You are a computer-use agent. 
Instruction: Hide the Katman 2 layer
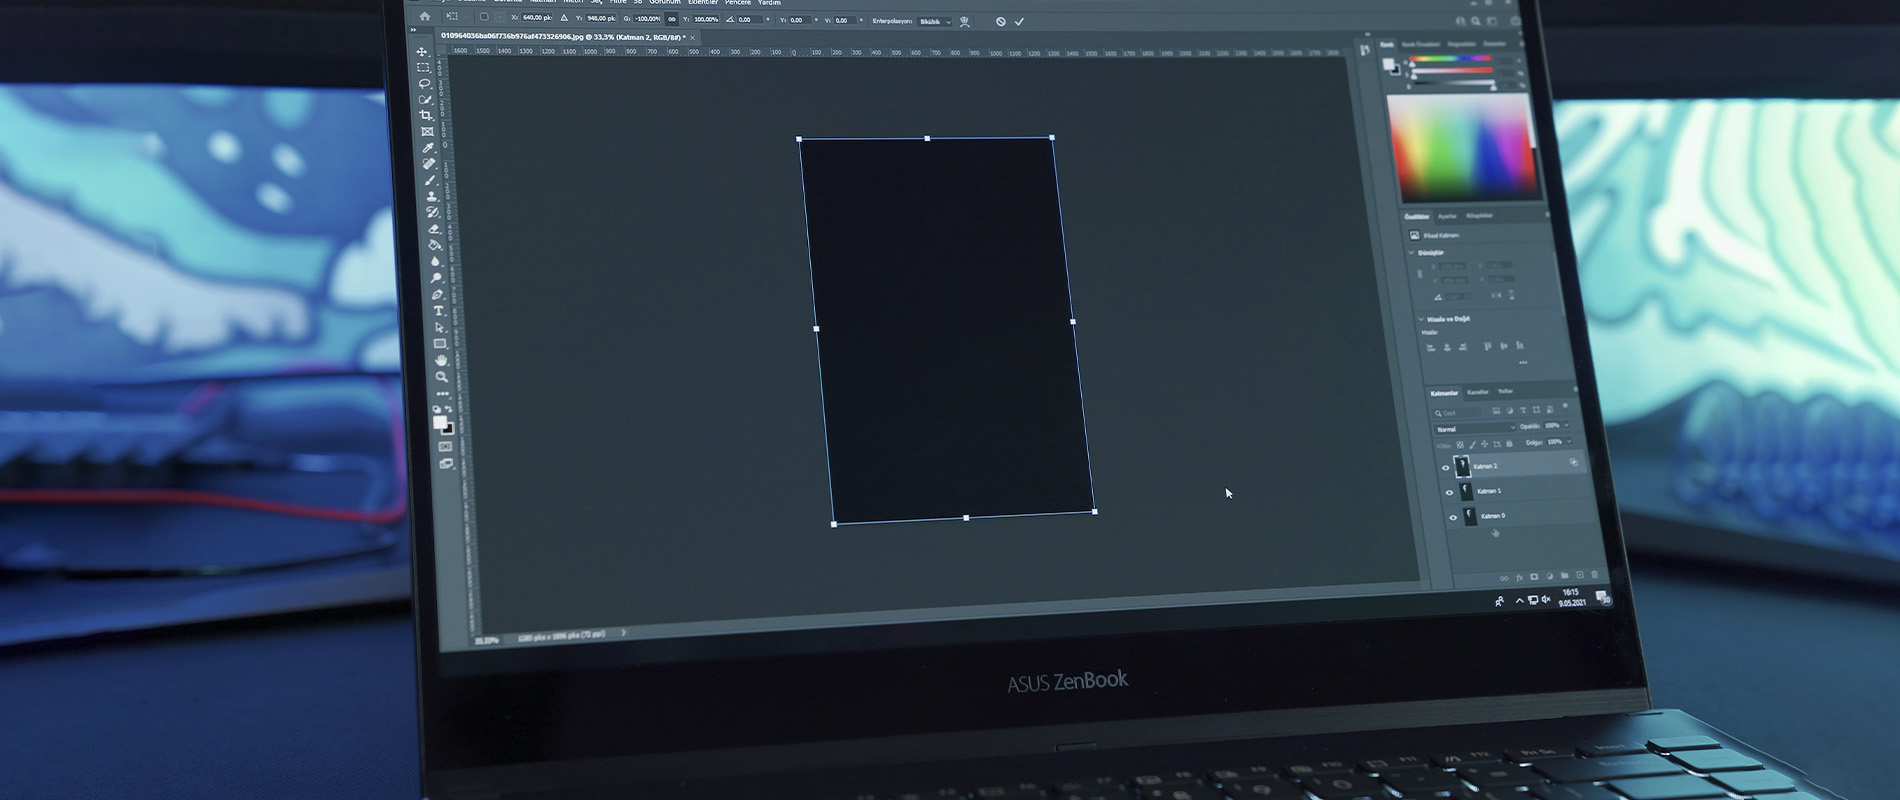click(1445, 467)
